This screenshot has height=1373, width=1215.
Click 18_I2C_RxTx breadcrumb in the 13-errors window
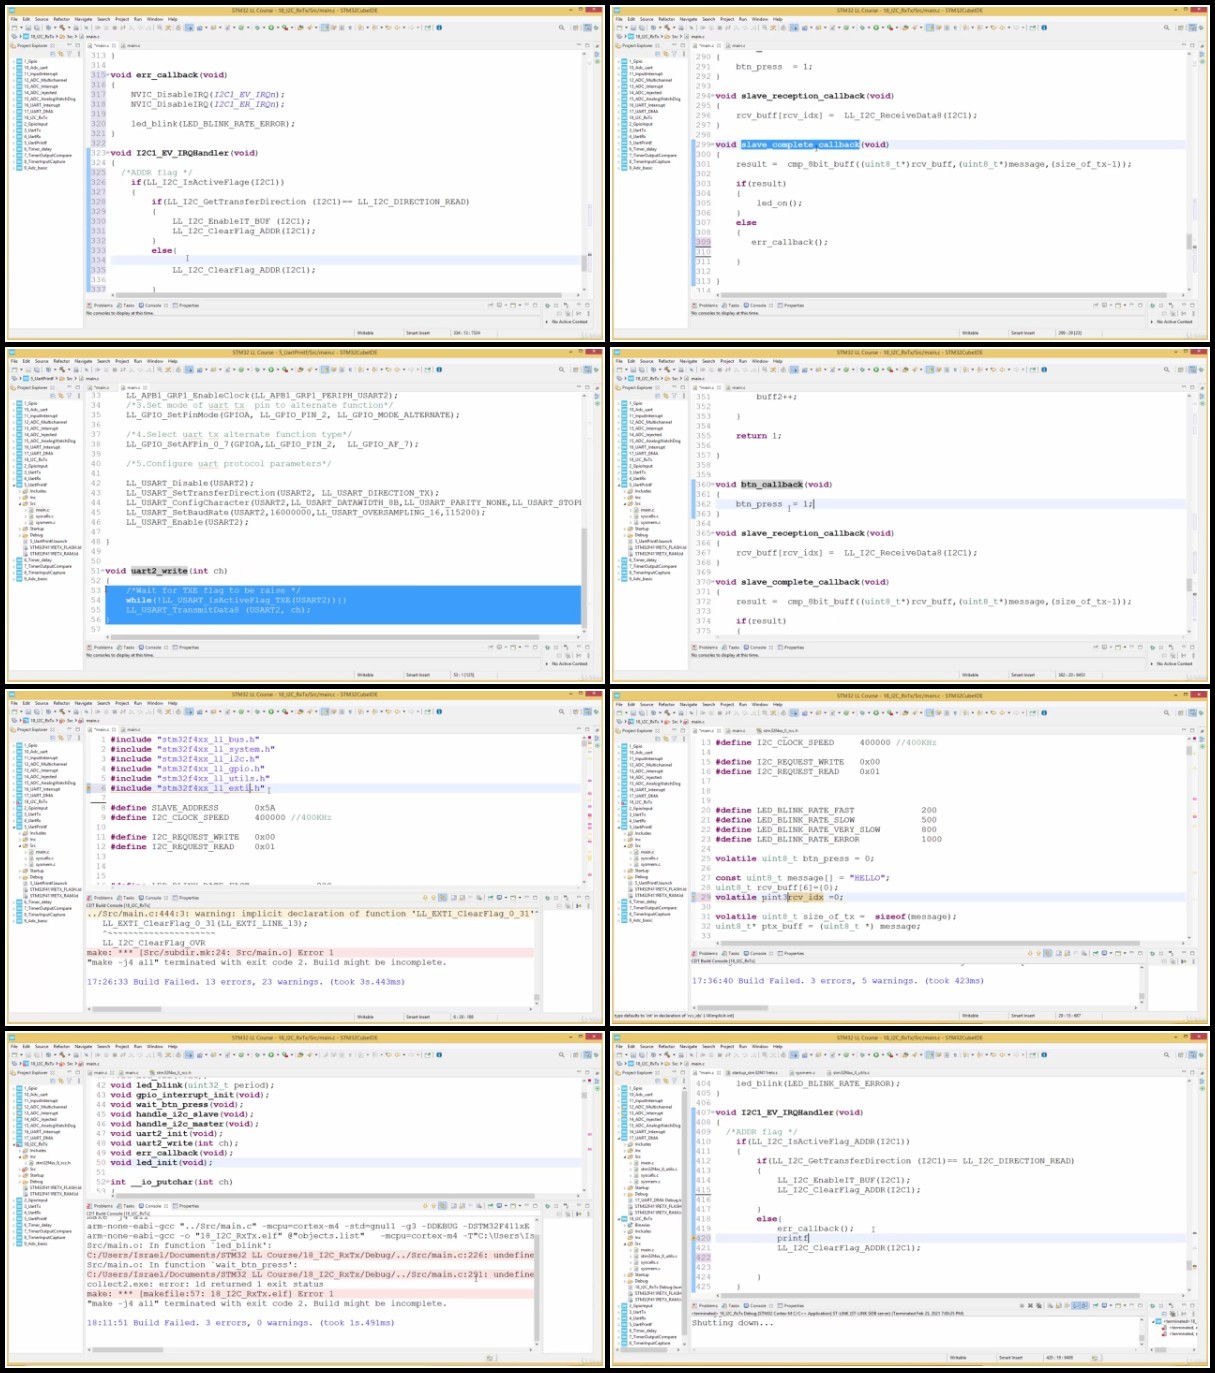41,720
